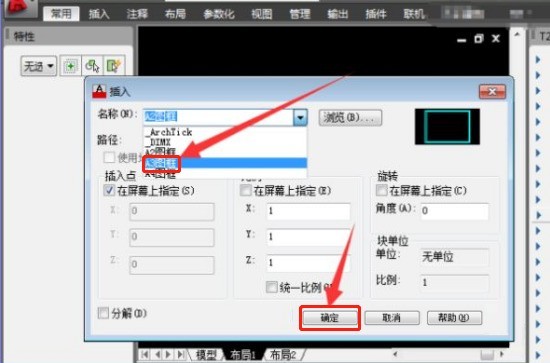The height and width of the screenshot is (363, 550).
Task: Jump to first layout tab arrow
Action: (145, 355)
